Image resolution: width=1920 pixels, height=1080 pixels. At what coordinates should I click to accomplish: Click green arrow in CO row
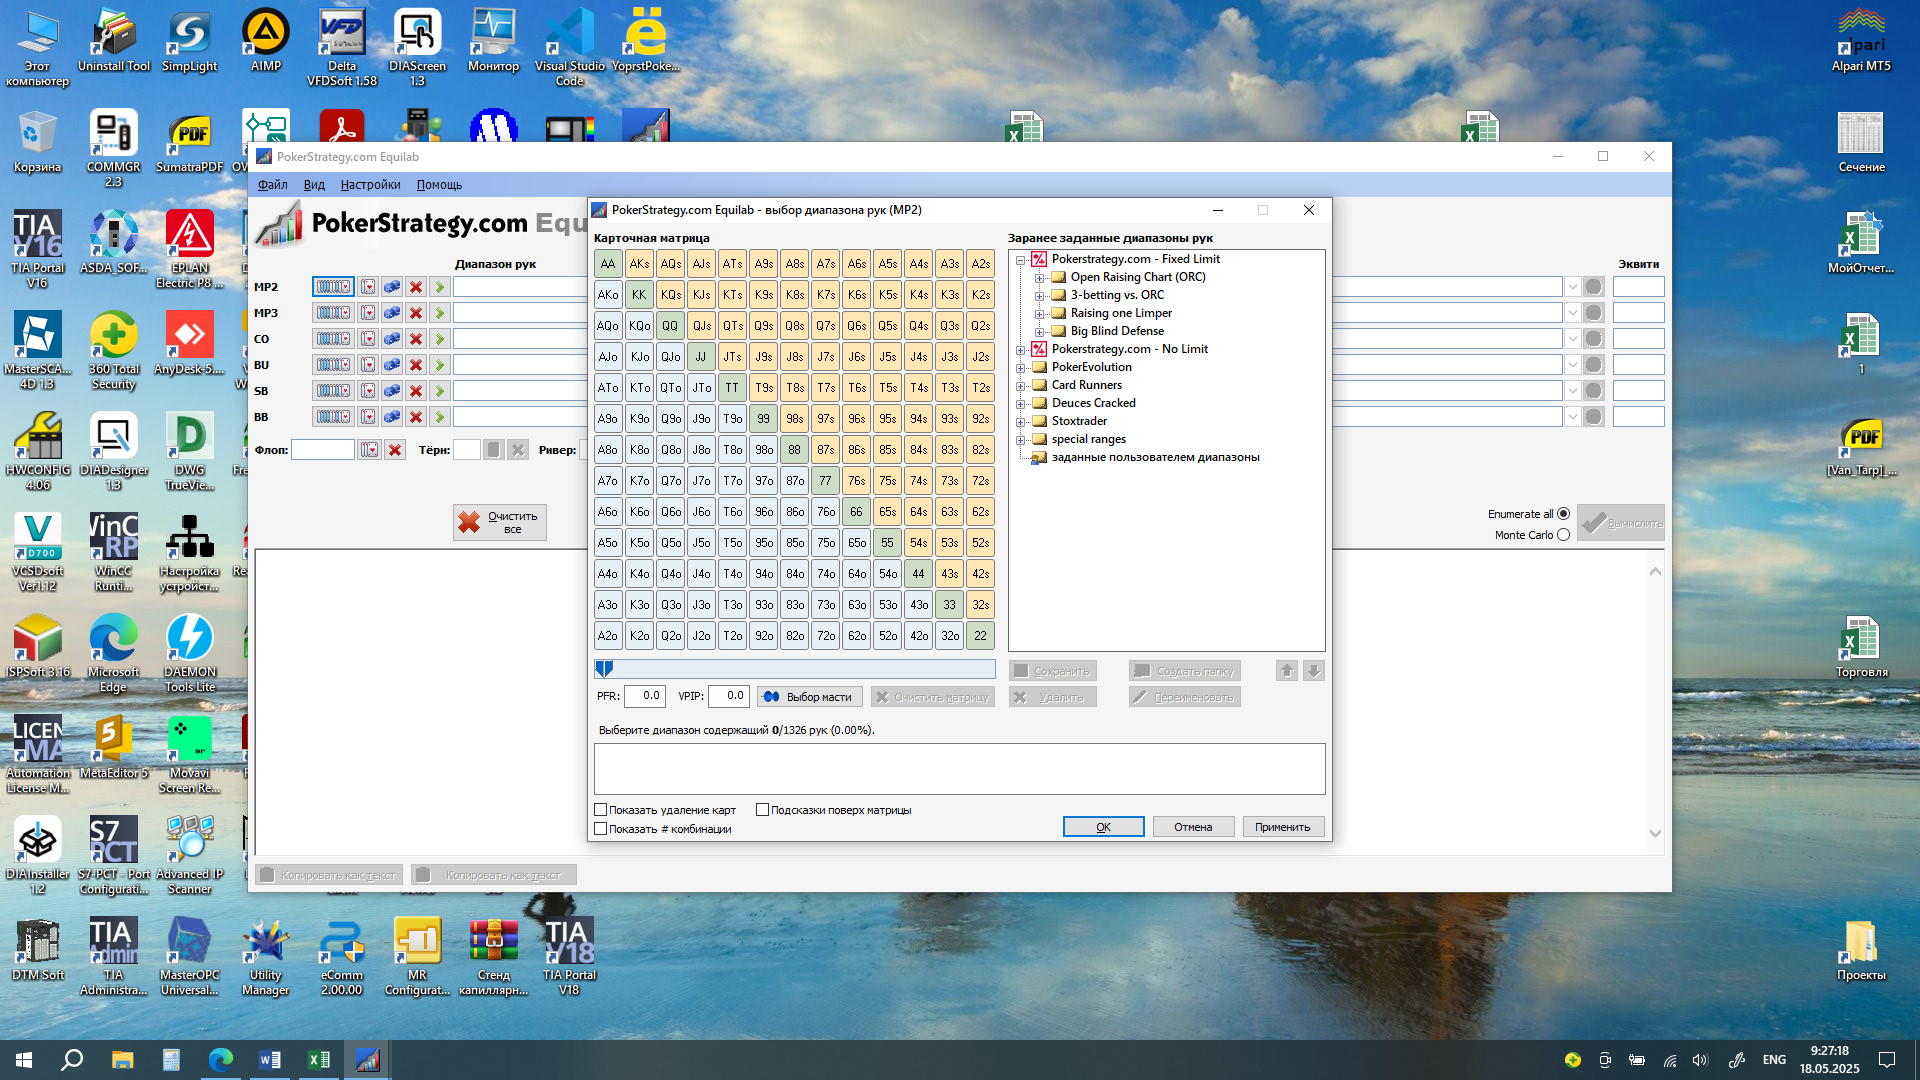(x=439, y=339)
